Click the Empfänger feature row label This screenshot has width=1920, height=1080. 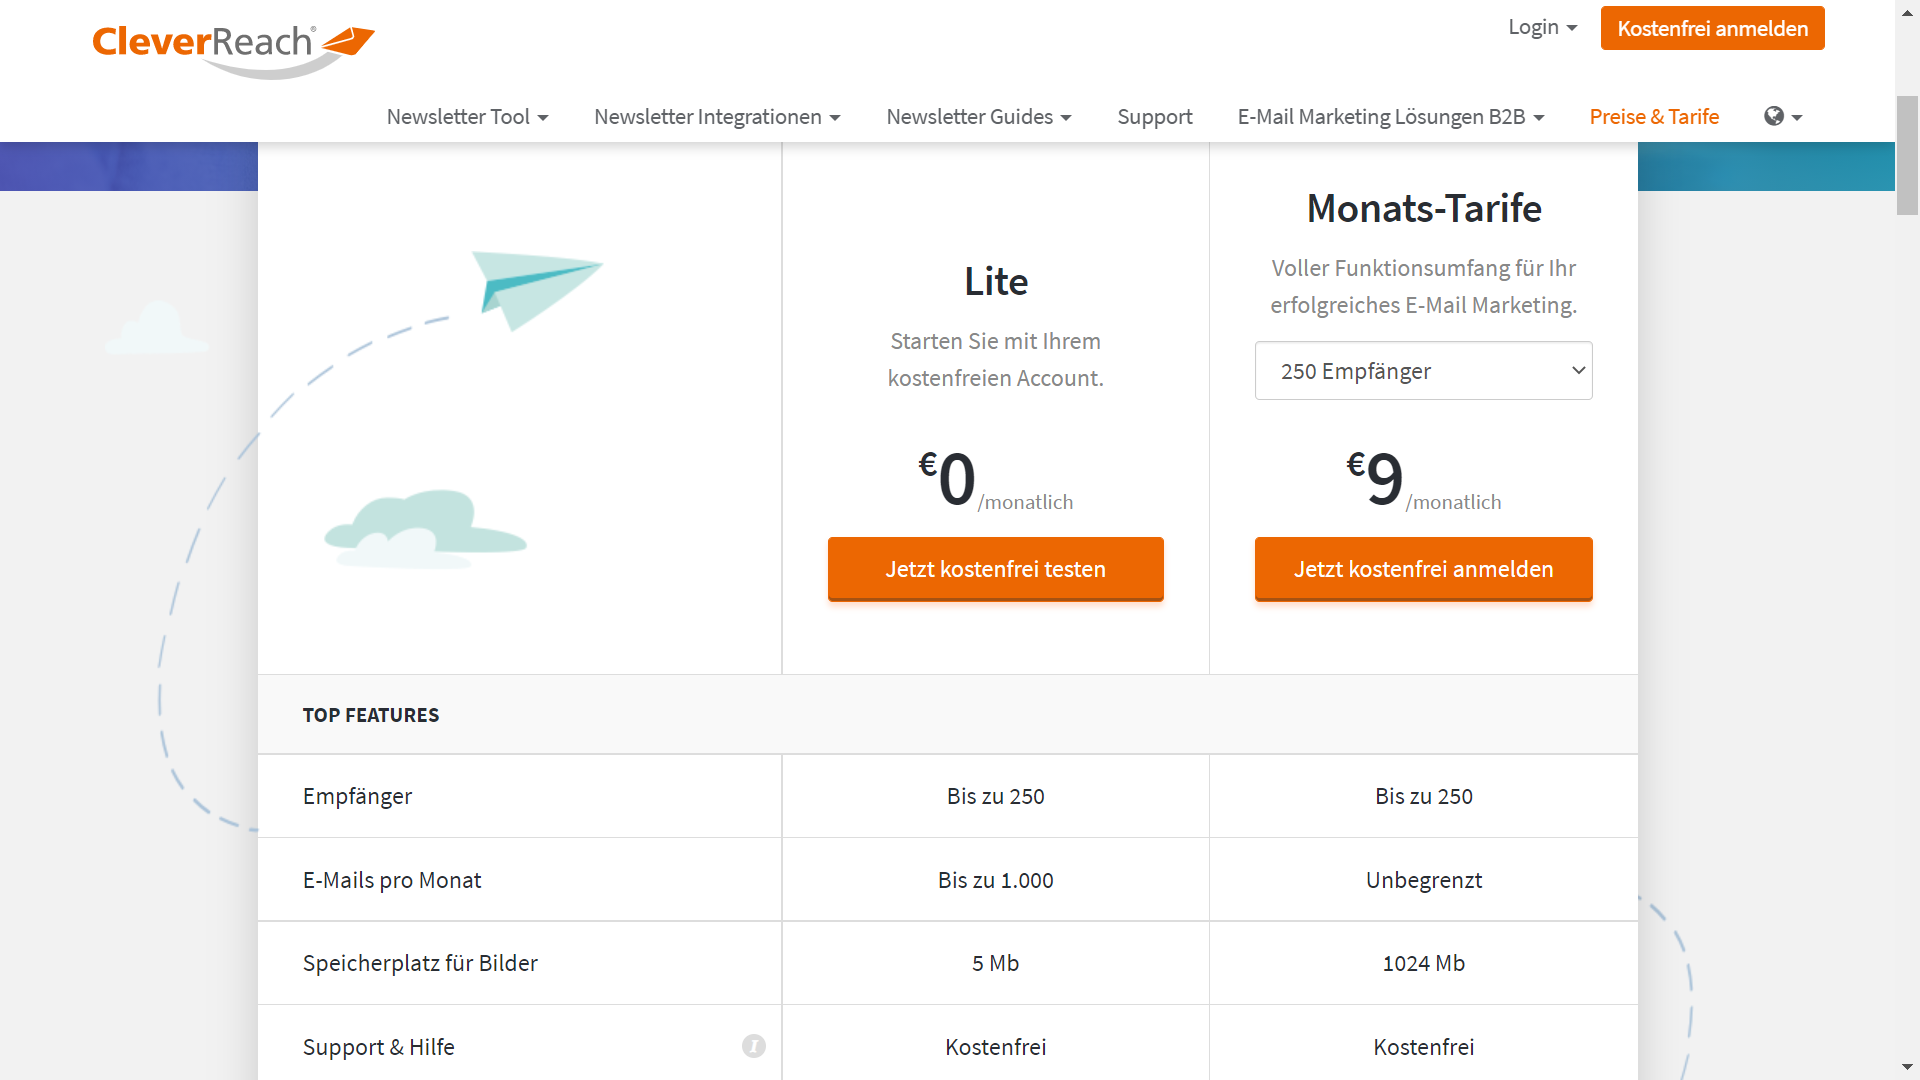tap(357, 796)
